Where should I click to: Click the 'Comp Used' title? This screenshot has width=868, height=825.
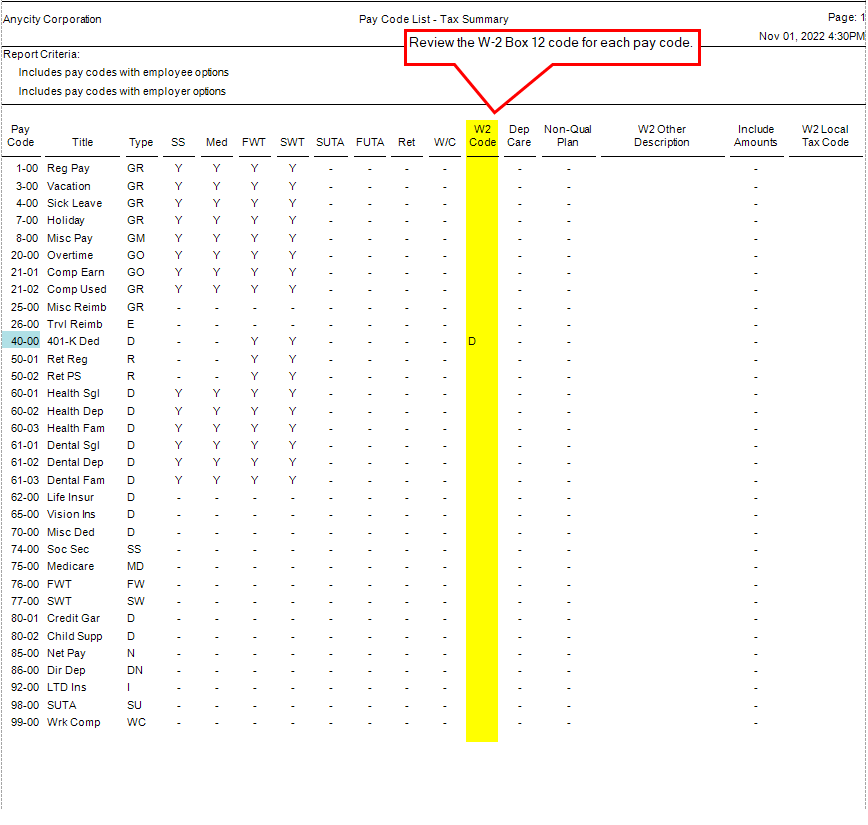click(76, 290)
